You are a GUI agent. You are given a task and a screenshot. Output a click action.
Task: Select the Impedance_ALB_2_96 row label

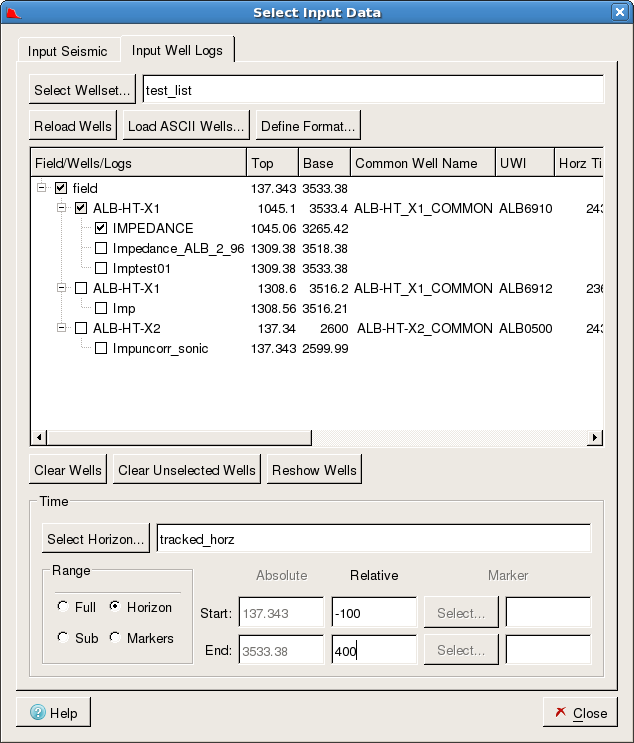point(178,248)
